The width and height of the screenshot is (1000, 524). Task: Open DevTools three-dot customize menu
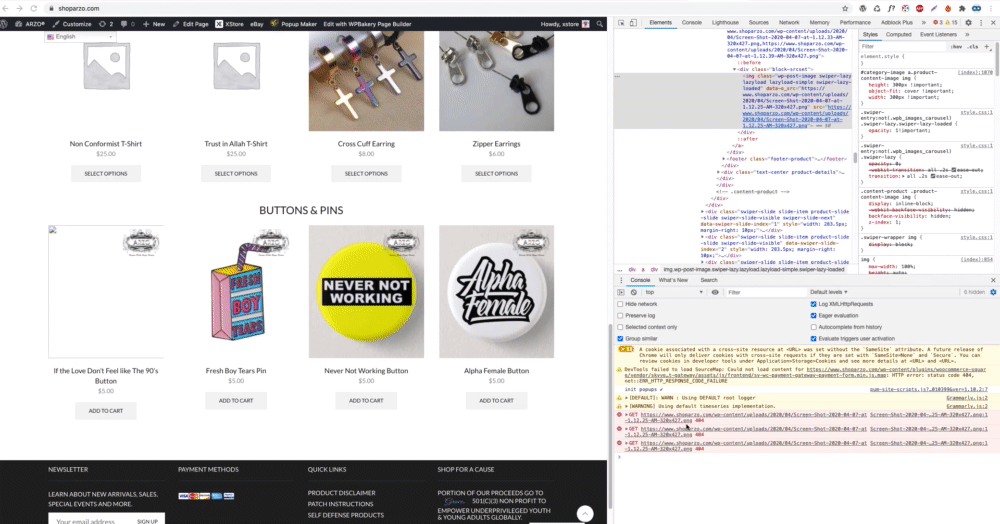(x=981, y=22)
